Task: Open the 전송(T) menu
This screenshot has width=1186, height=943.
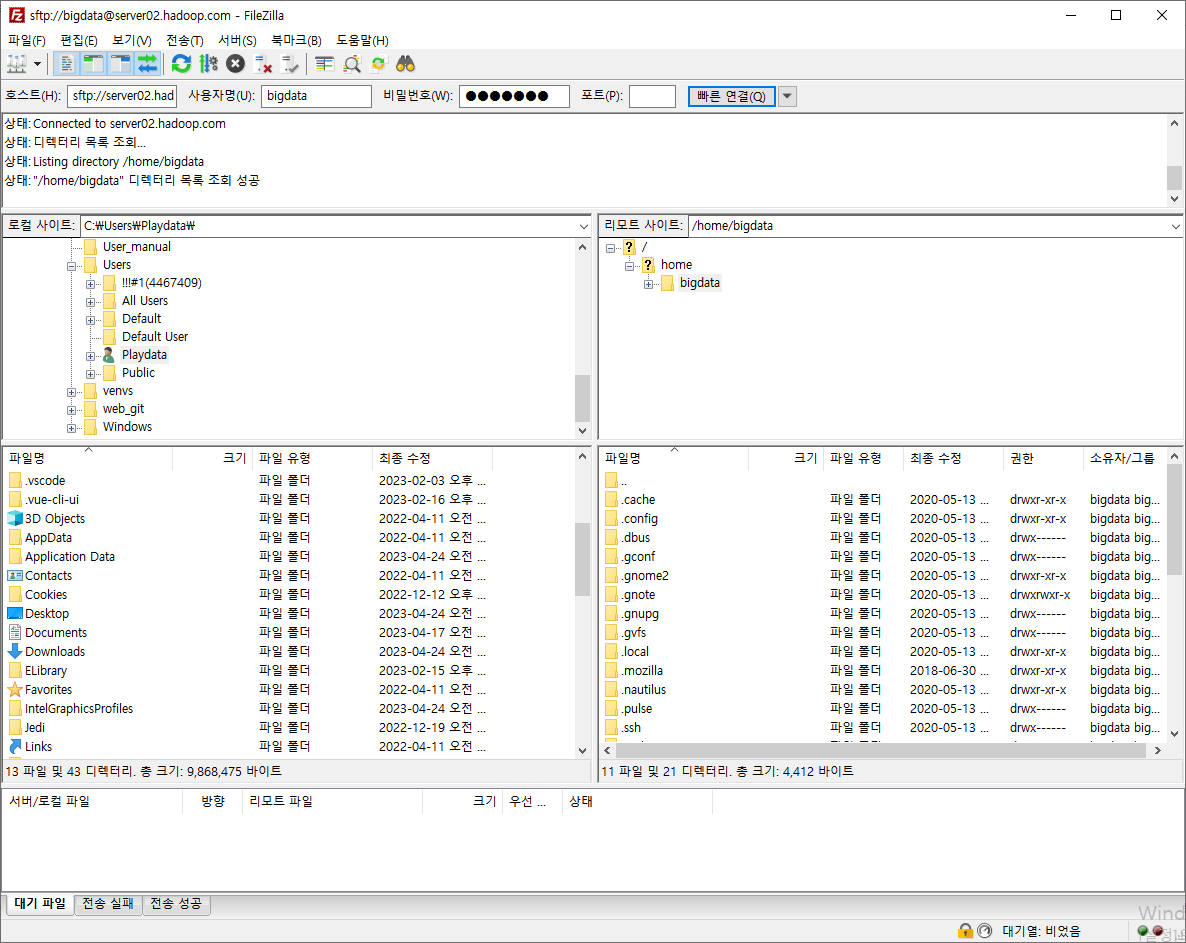Action: click(x=185, y=40)
